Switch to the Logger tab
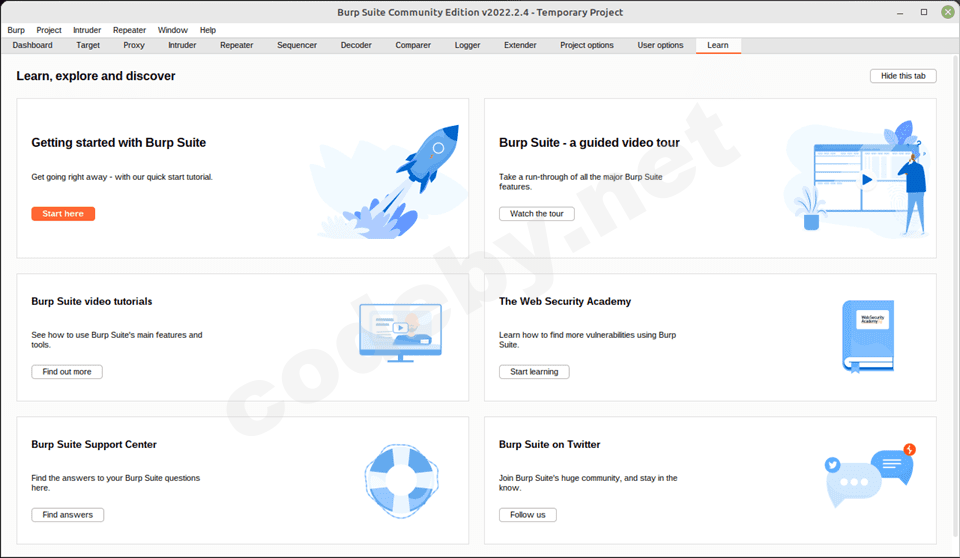960x558 pixels. click(x=467, y=45)
